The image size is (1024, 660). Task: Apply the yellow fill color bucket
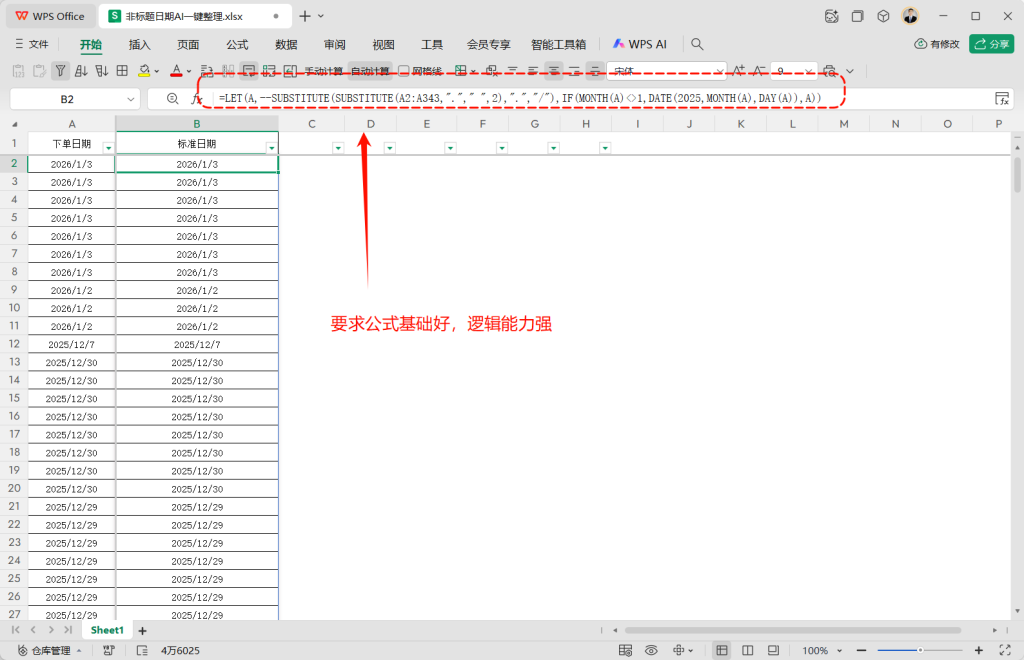(144, 71)
